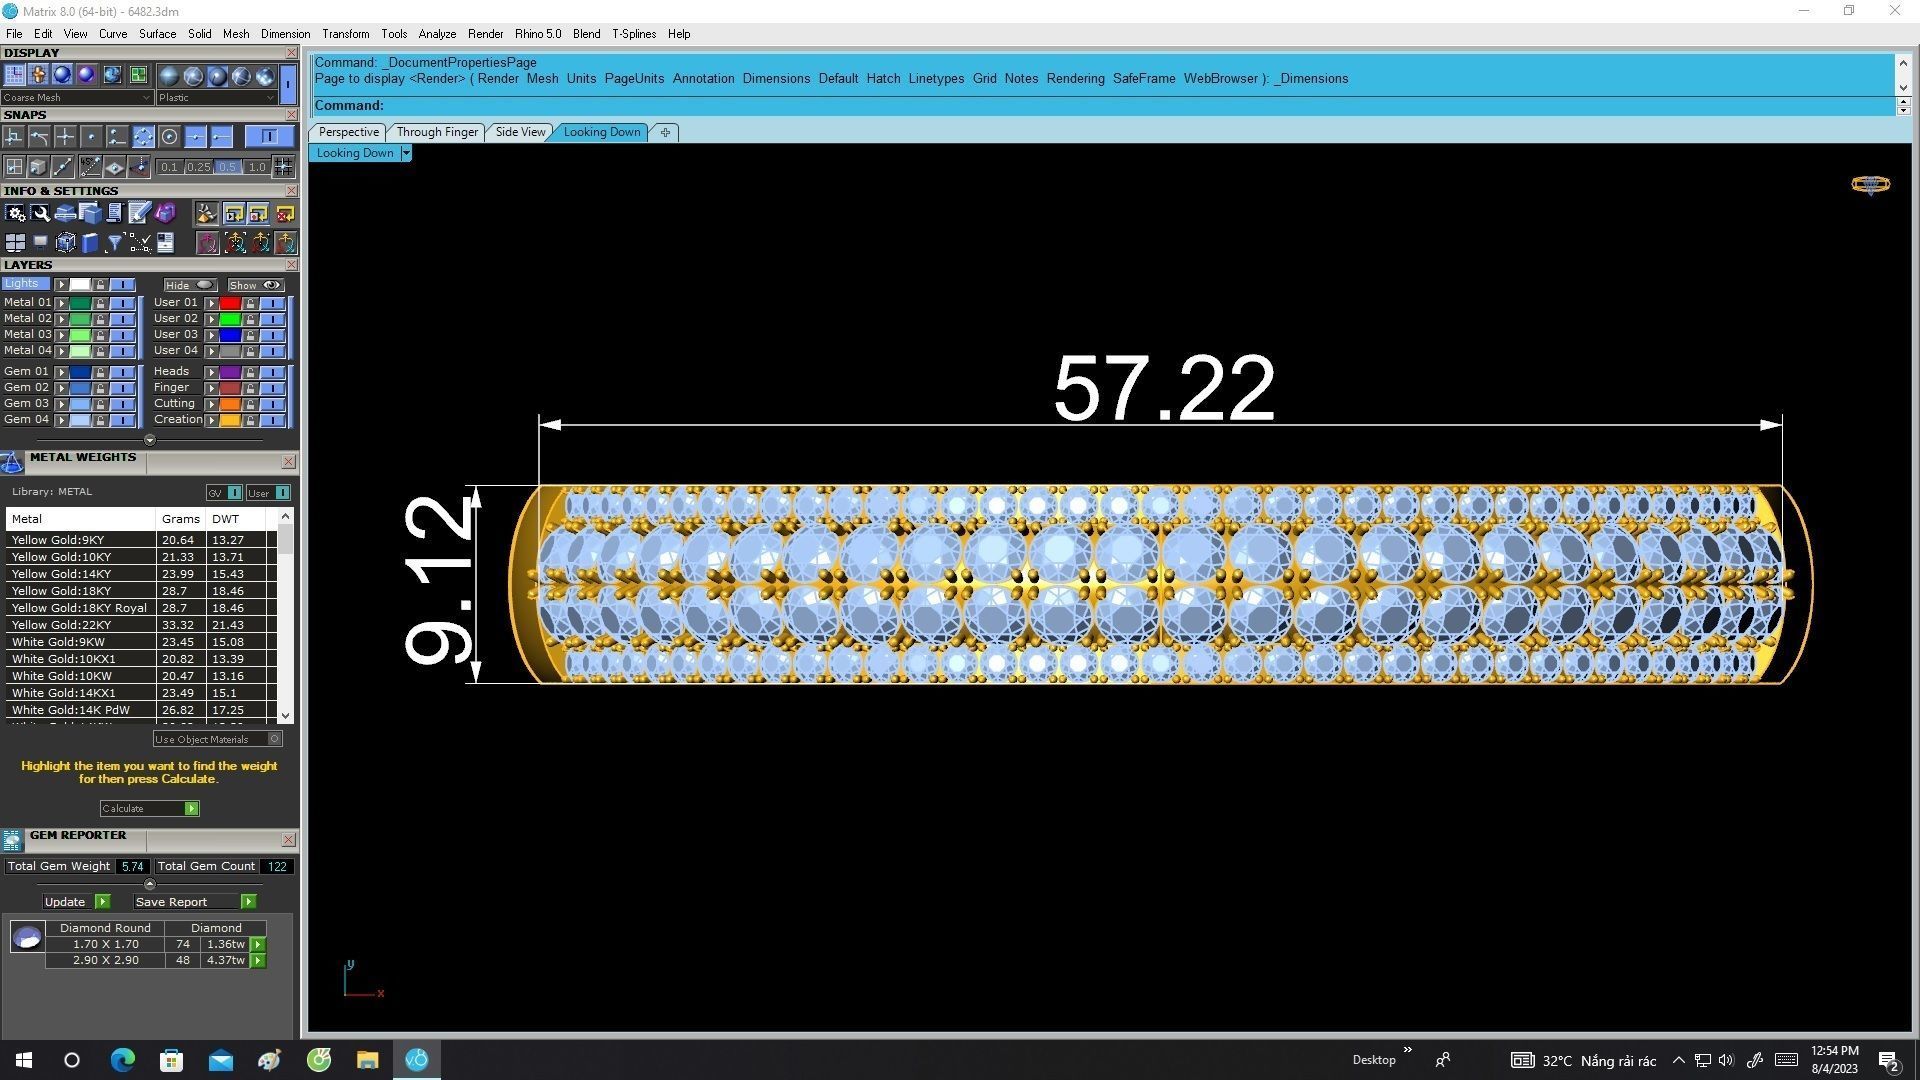
Task: Click the 0.25 snap spacing button
Action: click(198, 167)
